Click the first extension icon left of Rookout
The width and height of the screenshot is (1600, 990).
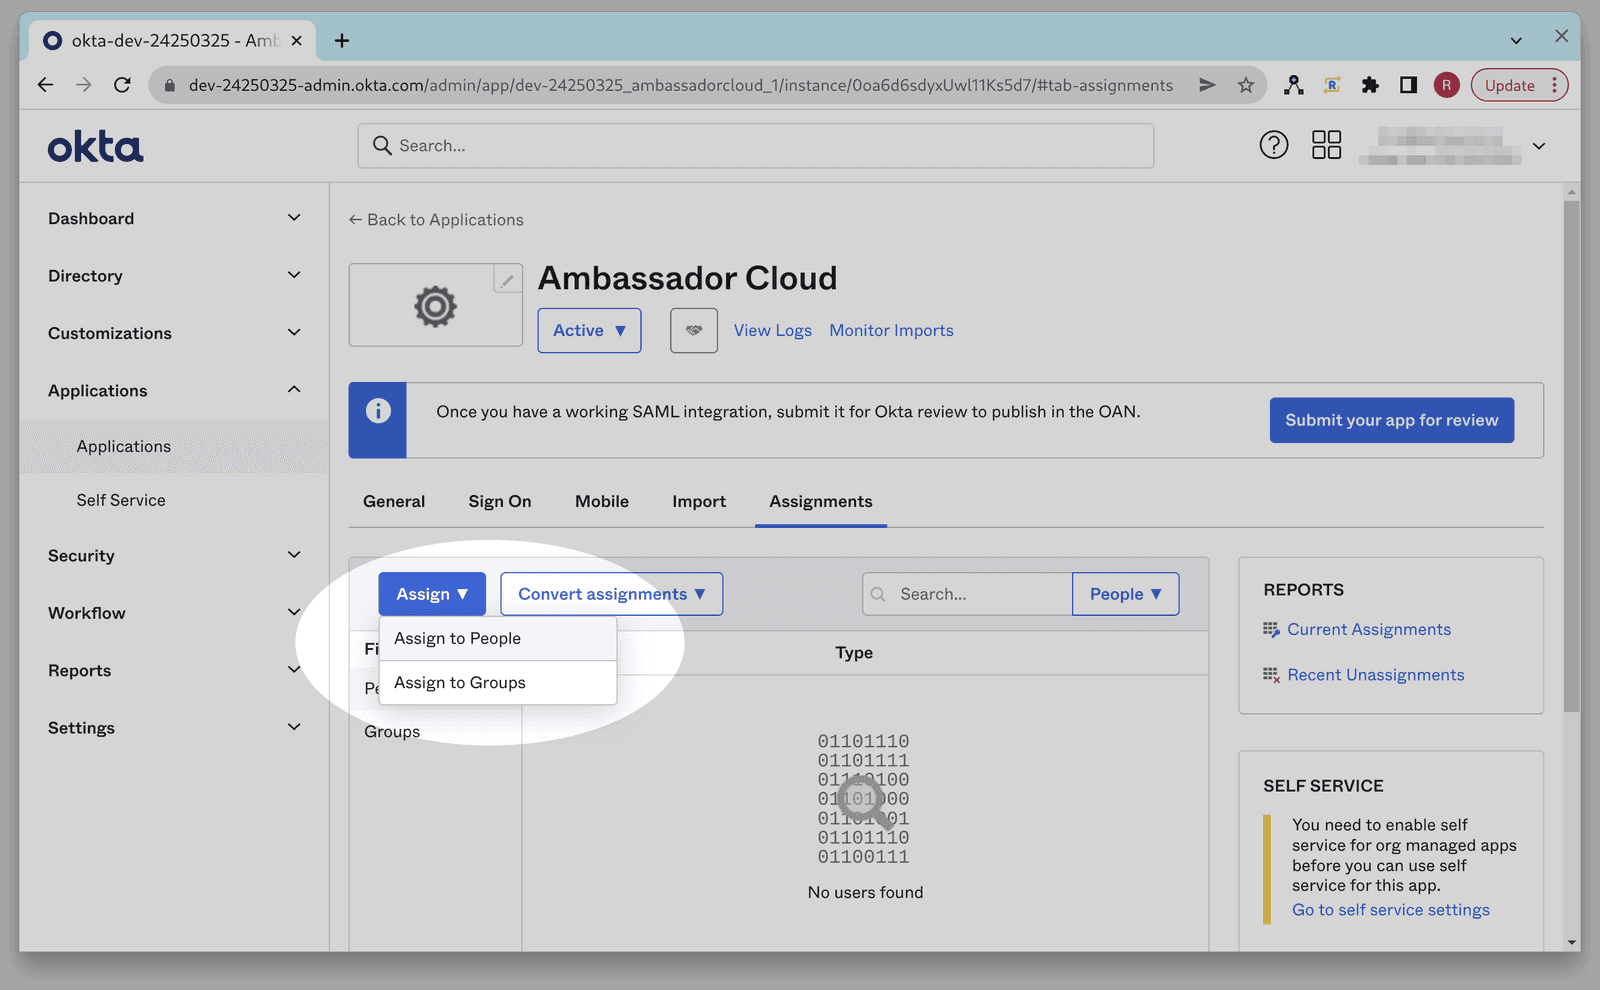tap(1294, 85)
